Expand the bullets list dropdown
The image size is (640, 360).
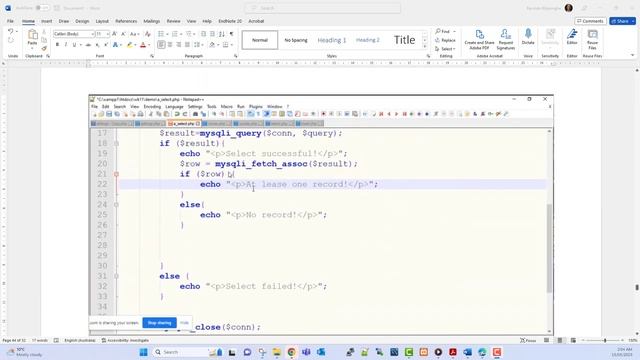(166, 34)
